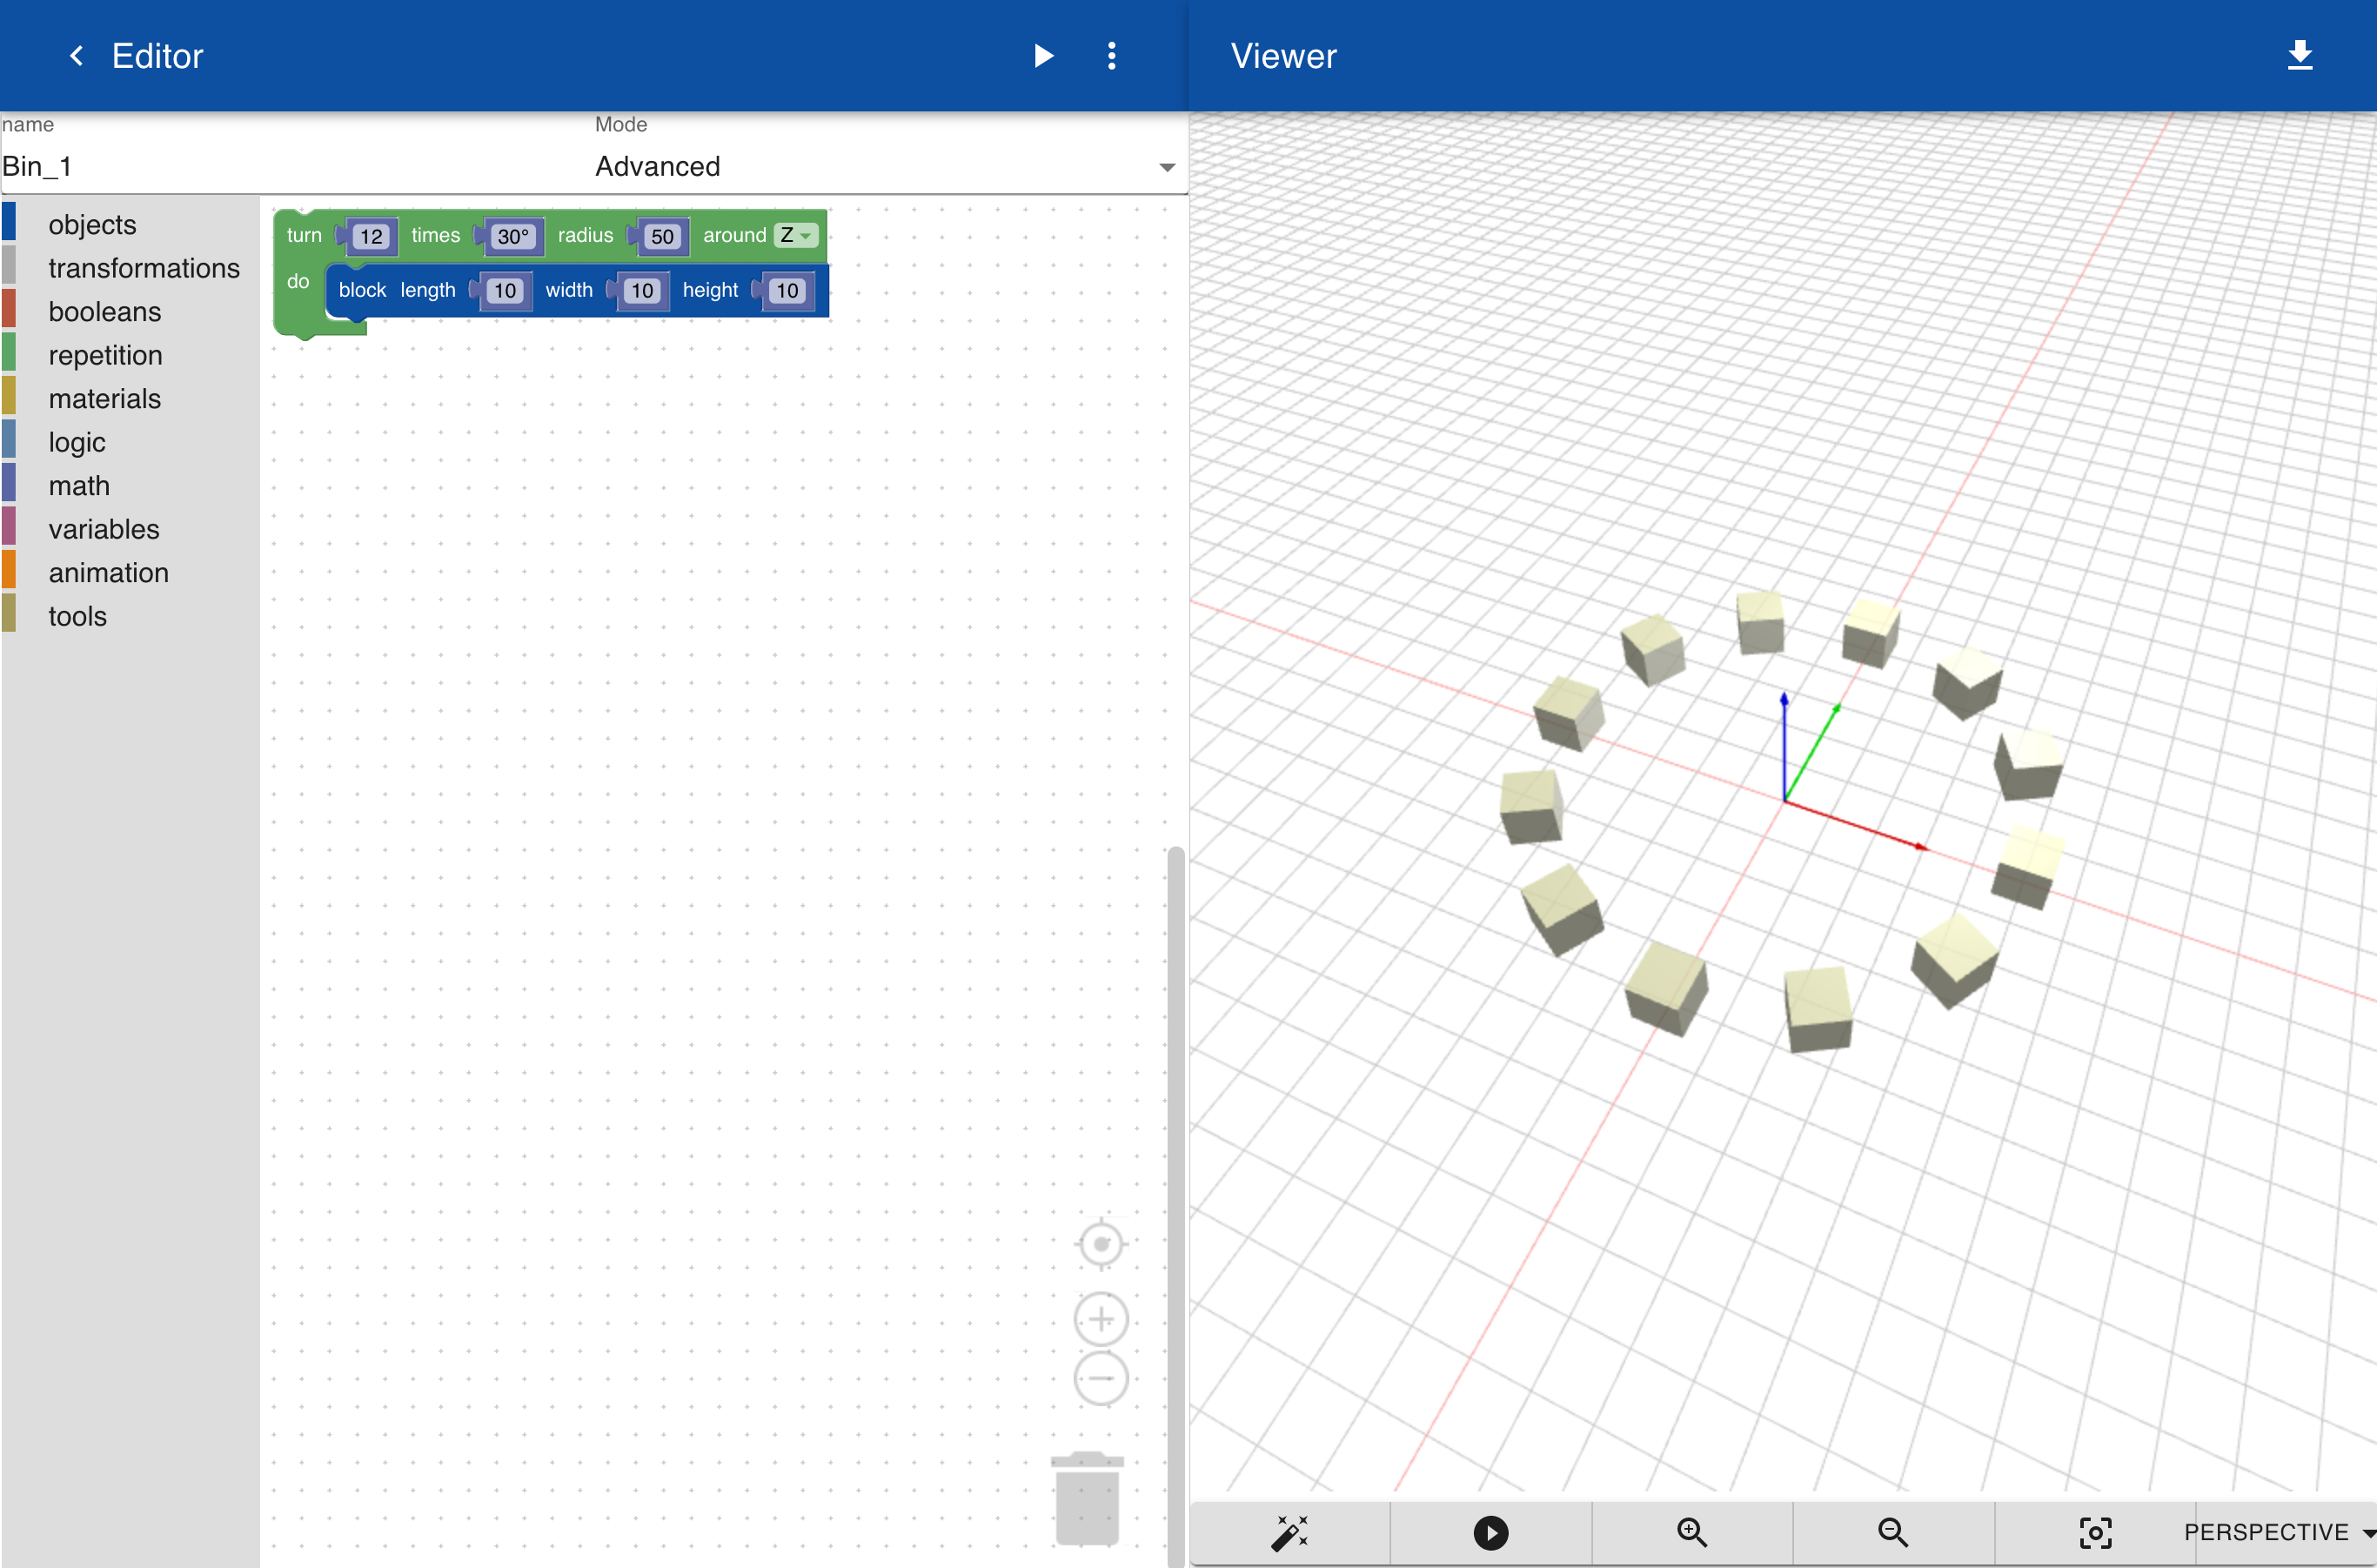Select the block height value 10
Viewport: 2377px width, 1568px height.
tap(788, 290)
